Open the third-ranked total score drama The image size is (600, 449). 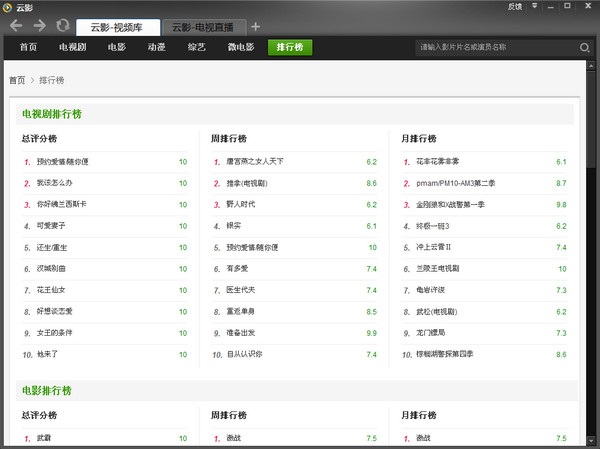point(62,204)
